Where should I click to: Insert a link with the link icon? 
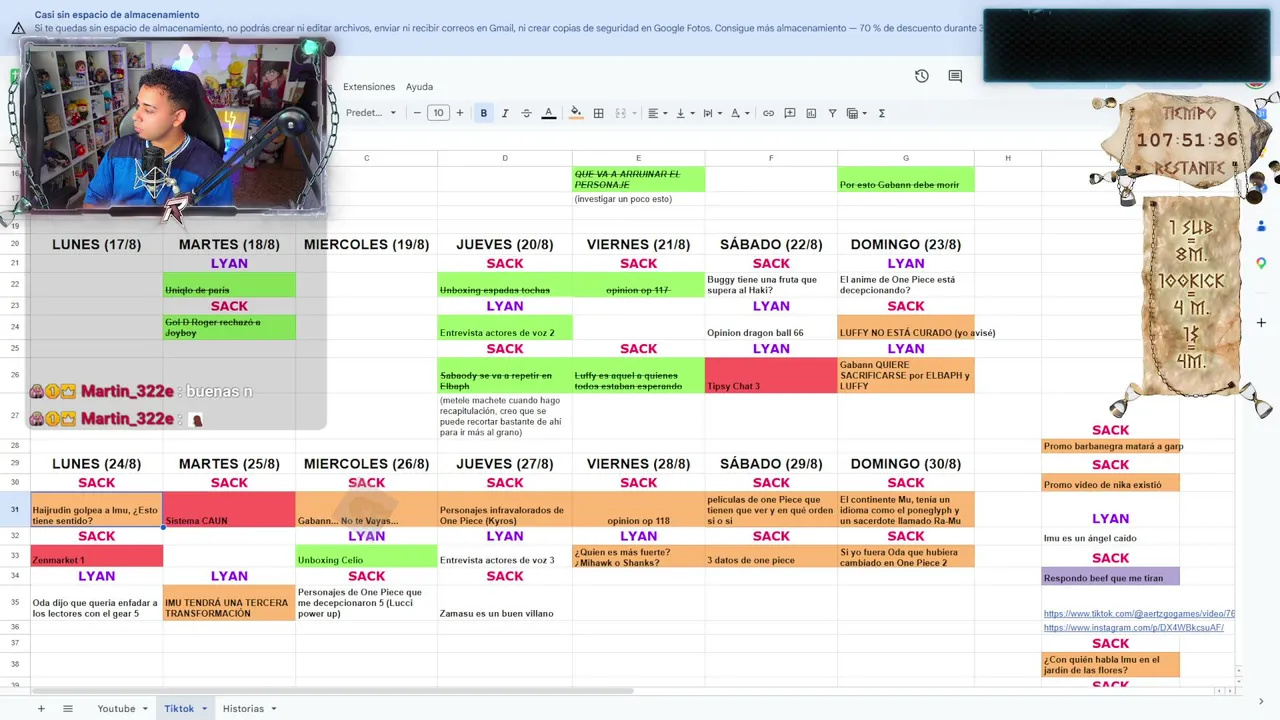(x=768, y=113)
